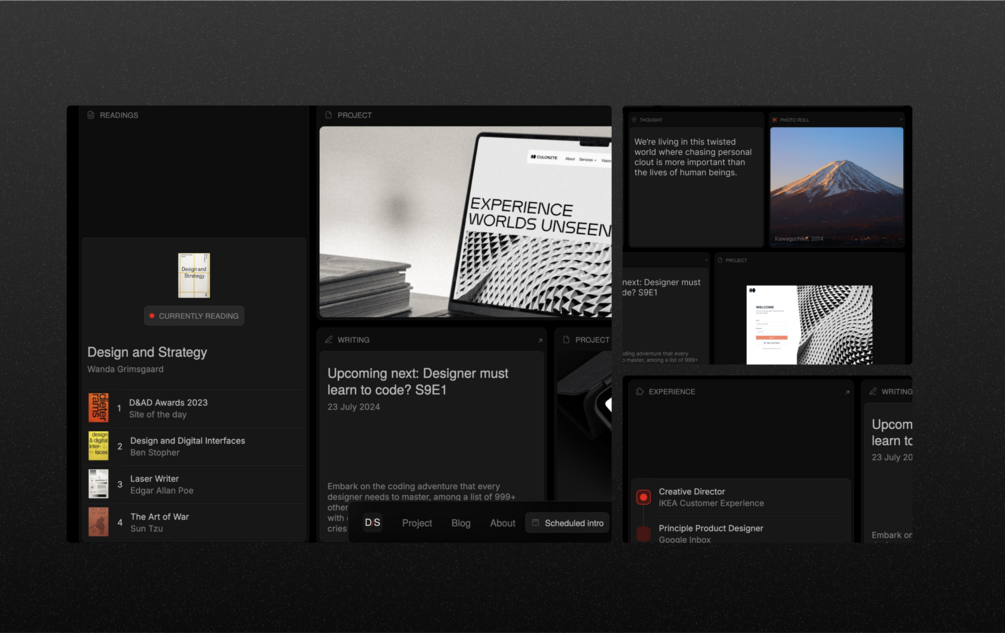Click the D&AD Awards 2023 orange cover thumbnail
1005x633 pixels.
point(98,408)
